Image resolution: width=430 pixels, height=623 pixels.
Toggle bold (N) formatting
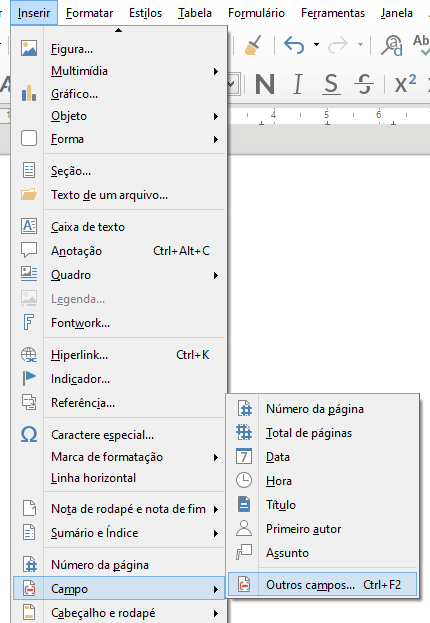[x=265, y=84]
